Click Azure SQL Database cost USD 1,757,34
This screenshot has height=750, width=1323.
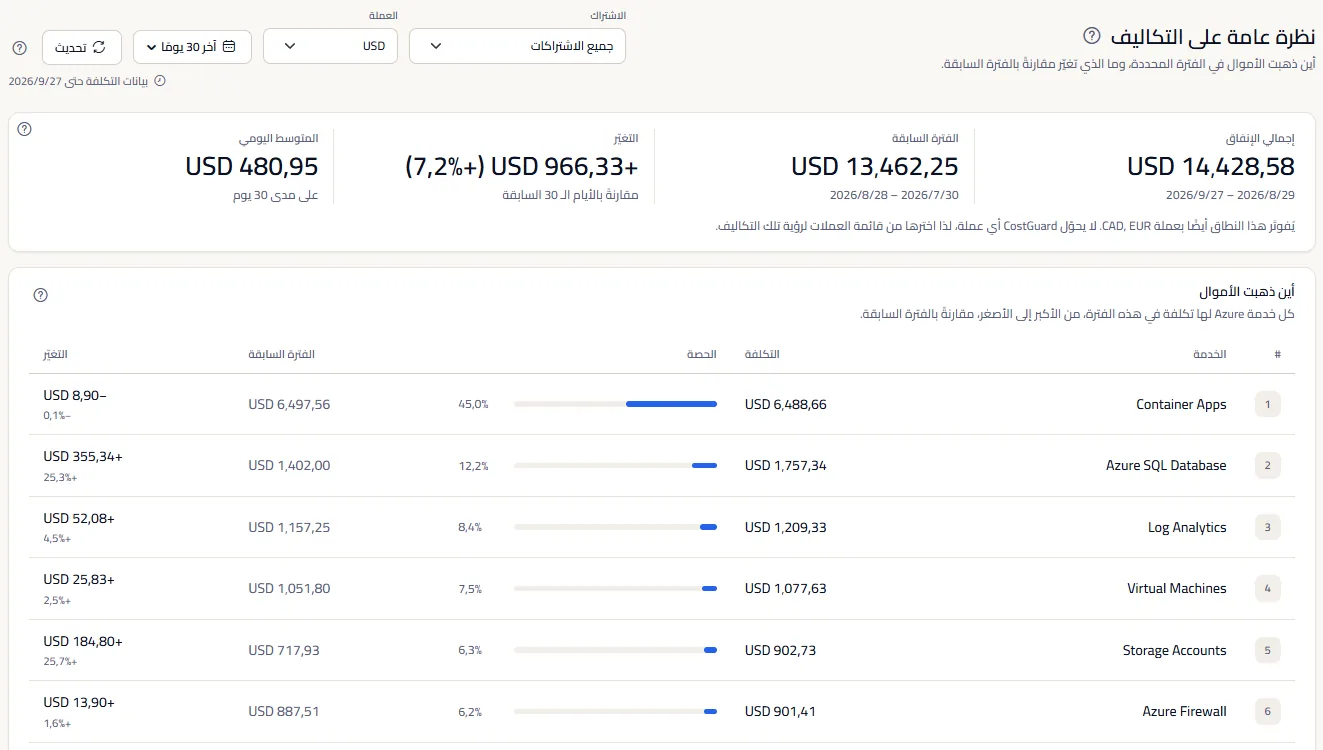click(x=786, y=465)
